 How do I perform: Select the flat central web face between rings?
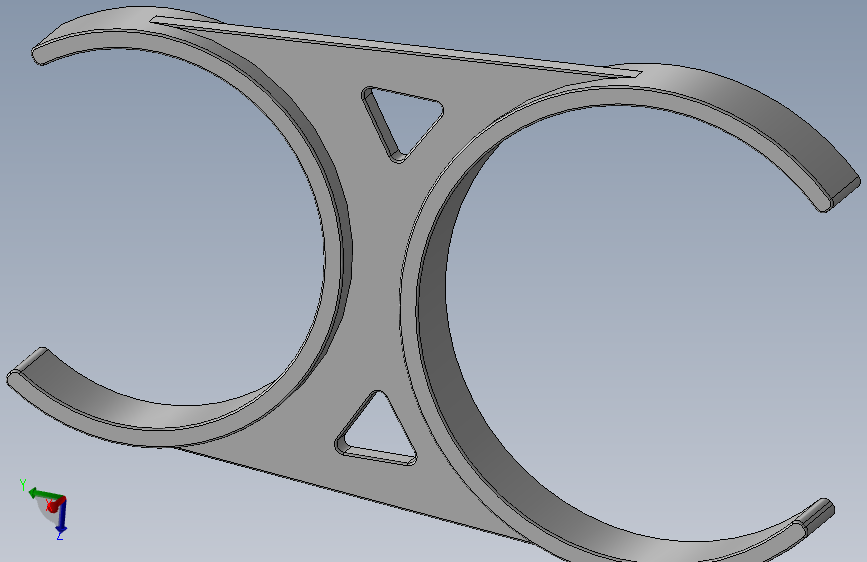pos(376,277)
